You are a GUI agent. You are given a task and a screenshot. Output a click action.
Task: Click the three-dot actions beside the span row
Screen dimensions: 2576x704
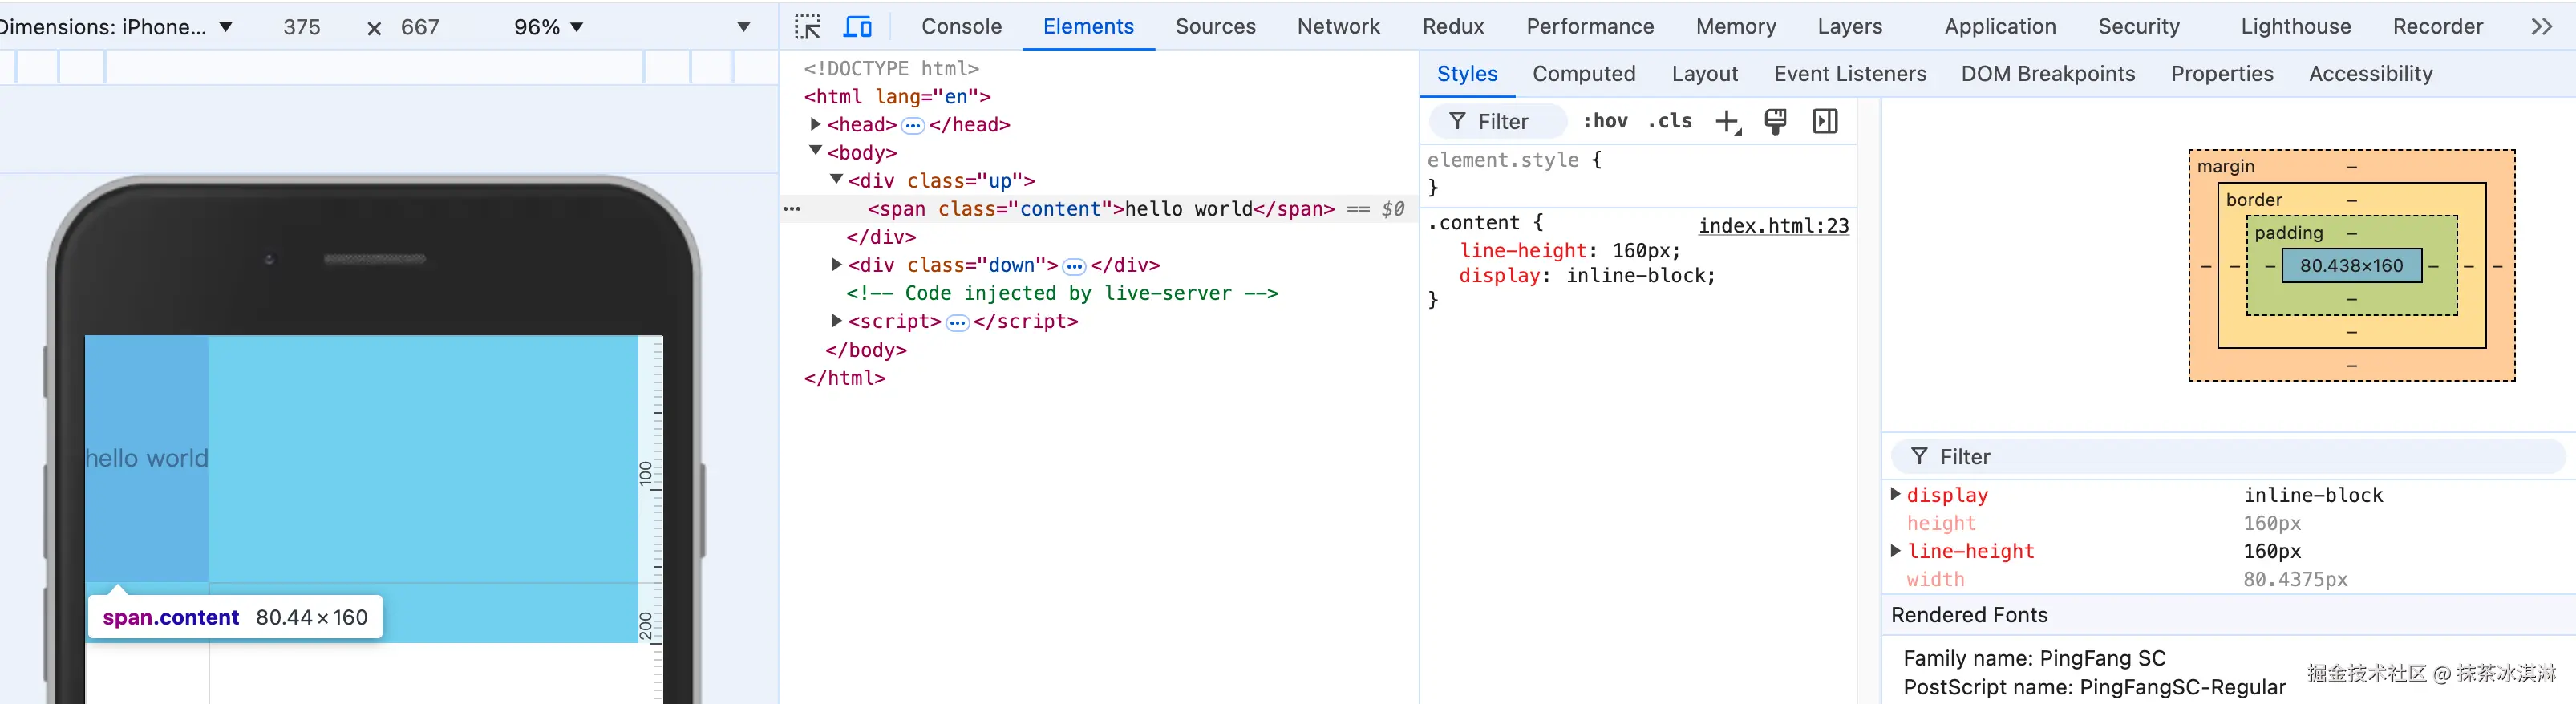click(x=792, y=209)
